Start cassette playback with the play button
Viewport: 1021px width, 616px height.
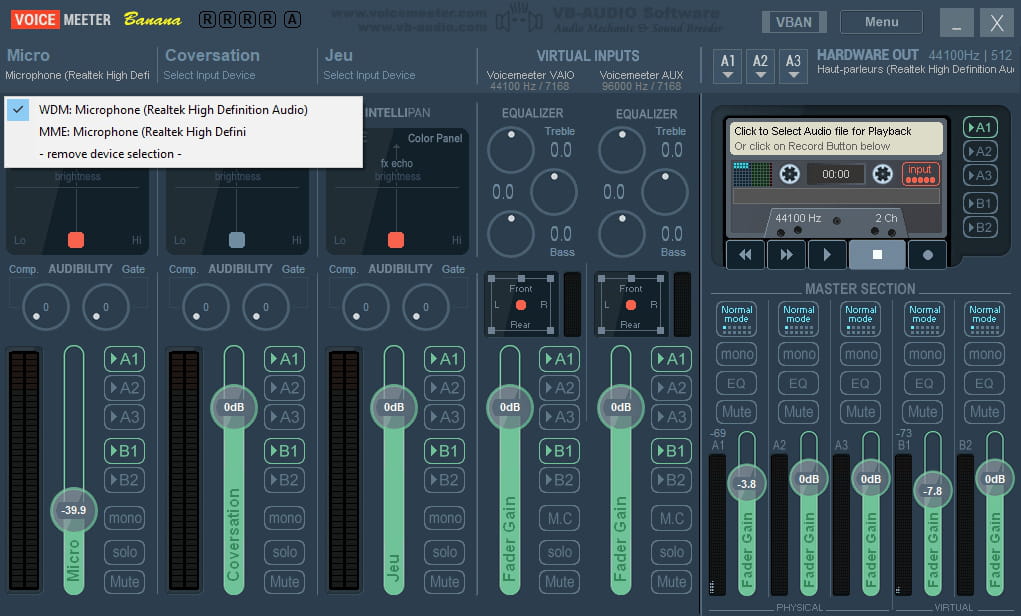pyautogui.click(x=827, y=255)
